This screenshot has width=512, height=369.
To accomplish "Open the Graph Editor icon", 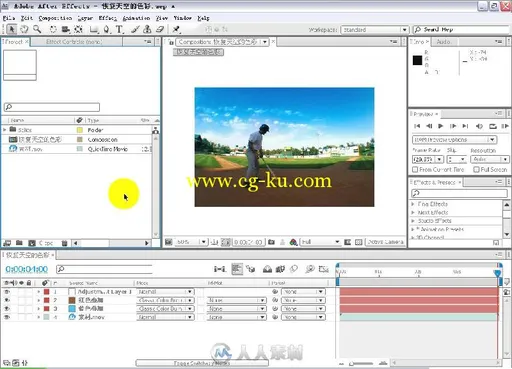I will coord(324,269).
